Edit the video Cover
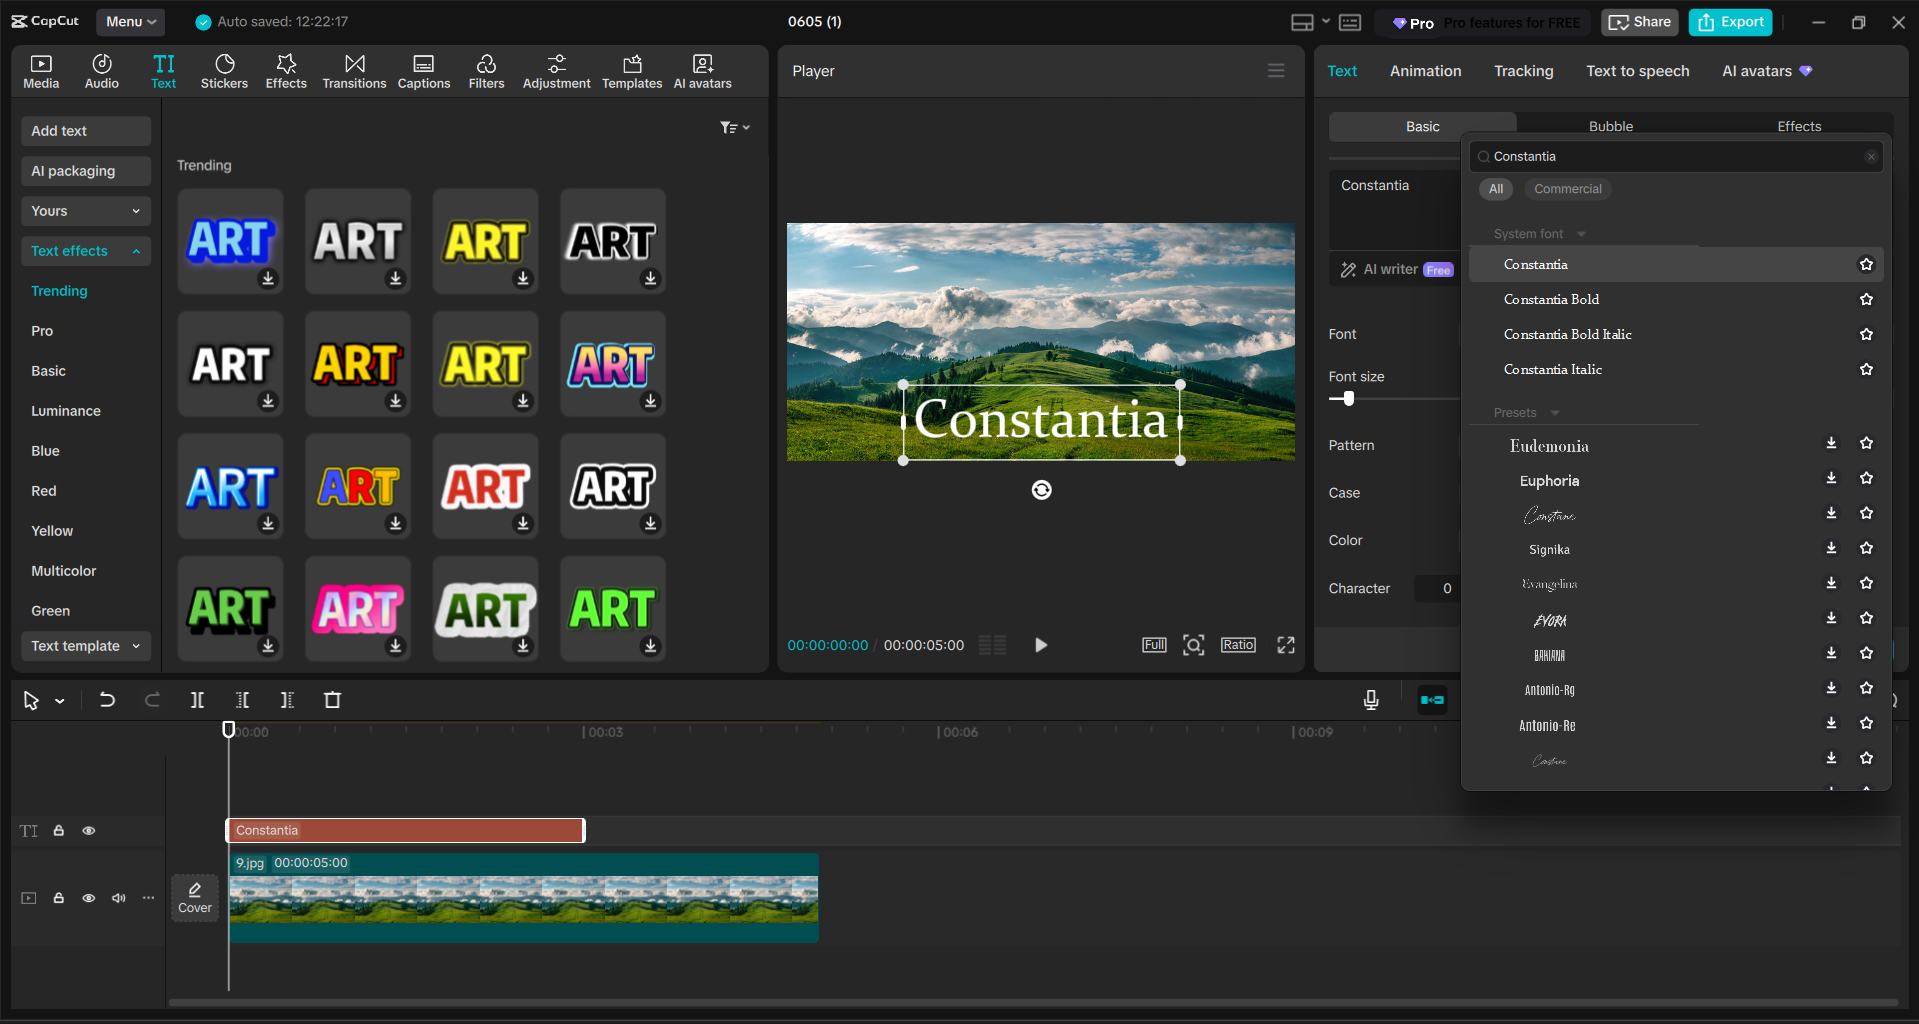 click(x=194, y=897)
